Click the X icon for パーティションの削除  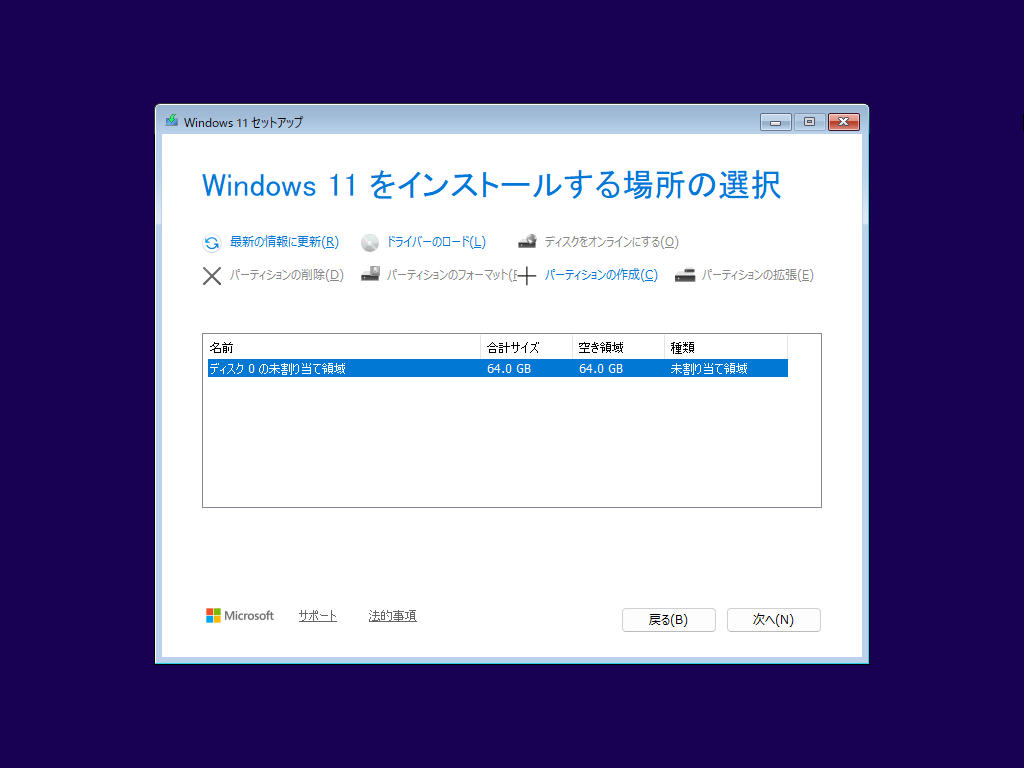(212, 276)
